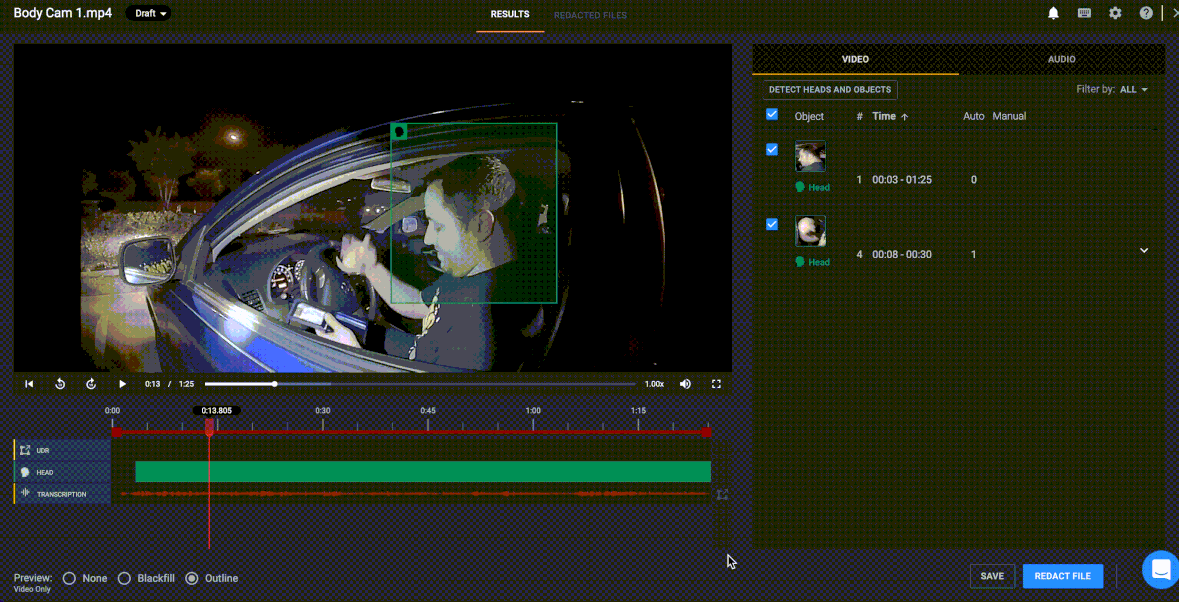Select the None preview option

69,578
